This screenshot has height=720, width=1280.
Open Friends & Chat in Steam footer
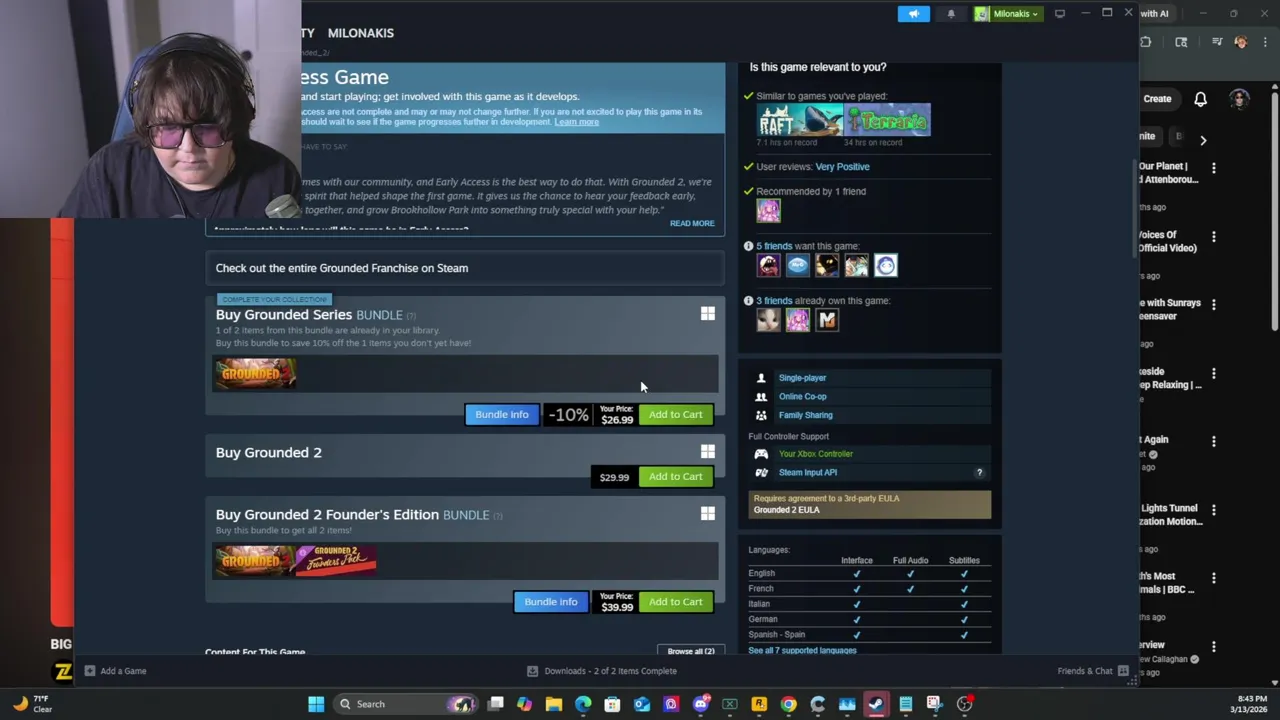click(1093, 671)
